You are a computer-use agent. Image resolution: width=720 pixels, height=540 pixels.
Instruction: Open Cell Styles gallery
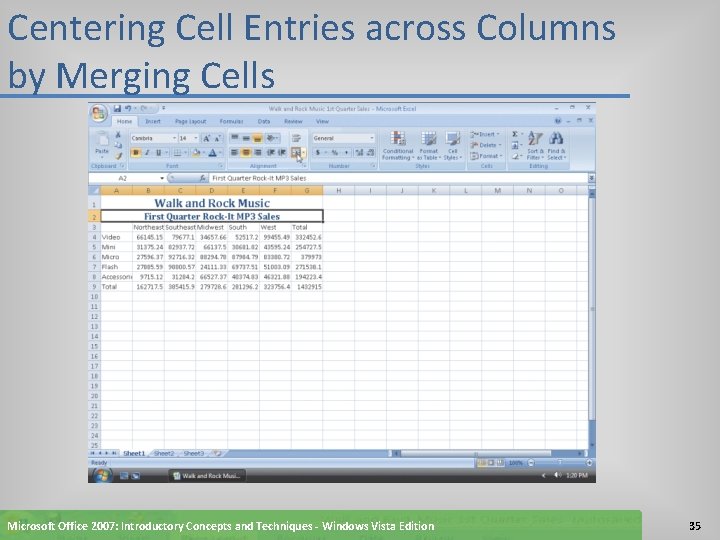(453, 146)
